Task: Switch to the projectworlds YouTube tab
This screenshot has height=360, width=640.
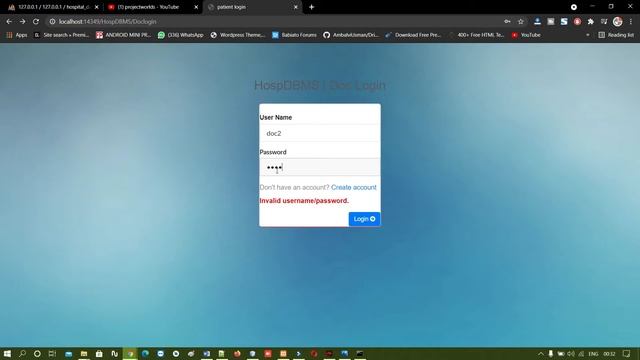Action: pyautogui.click(x=149, y=7)
